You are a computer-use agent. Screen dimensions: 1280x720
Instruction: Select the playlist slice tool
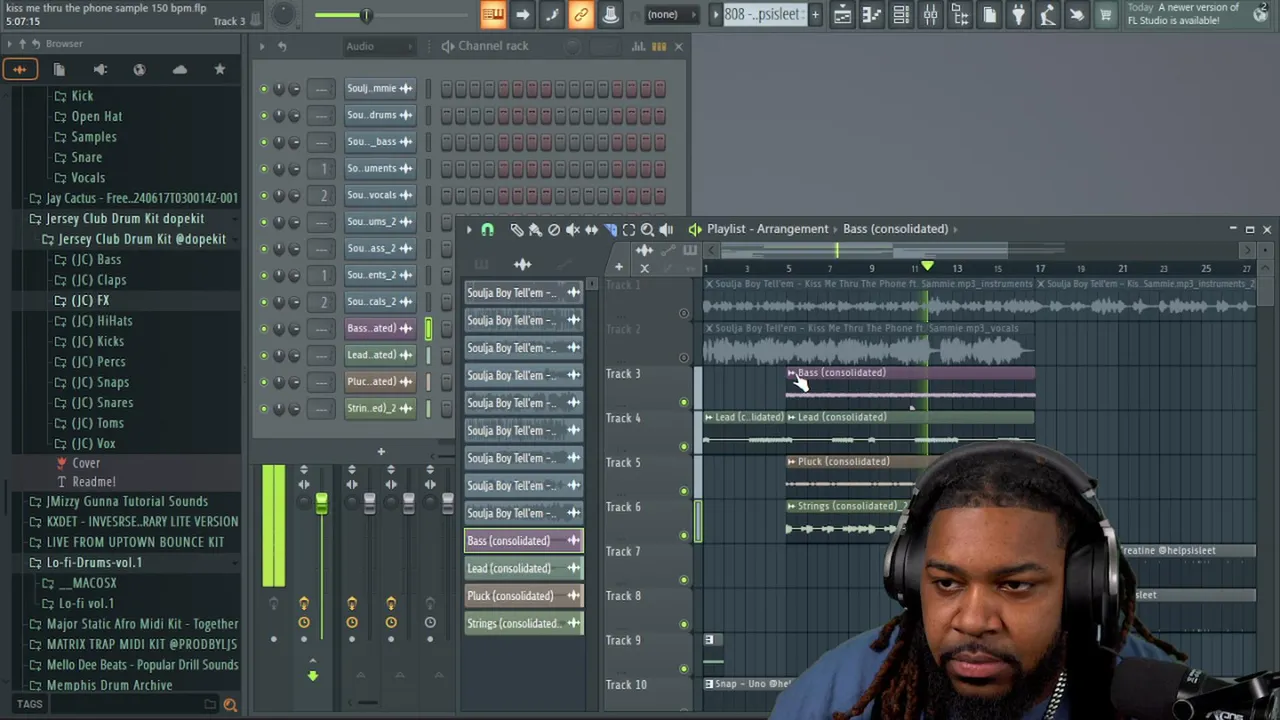tap(610, 229)
